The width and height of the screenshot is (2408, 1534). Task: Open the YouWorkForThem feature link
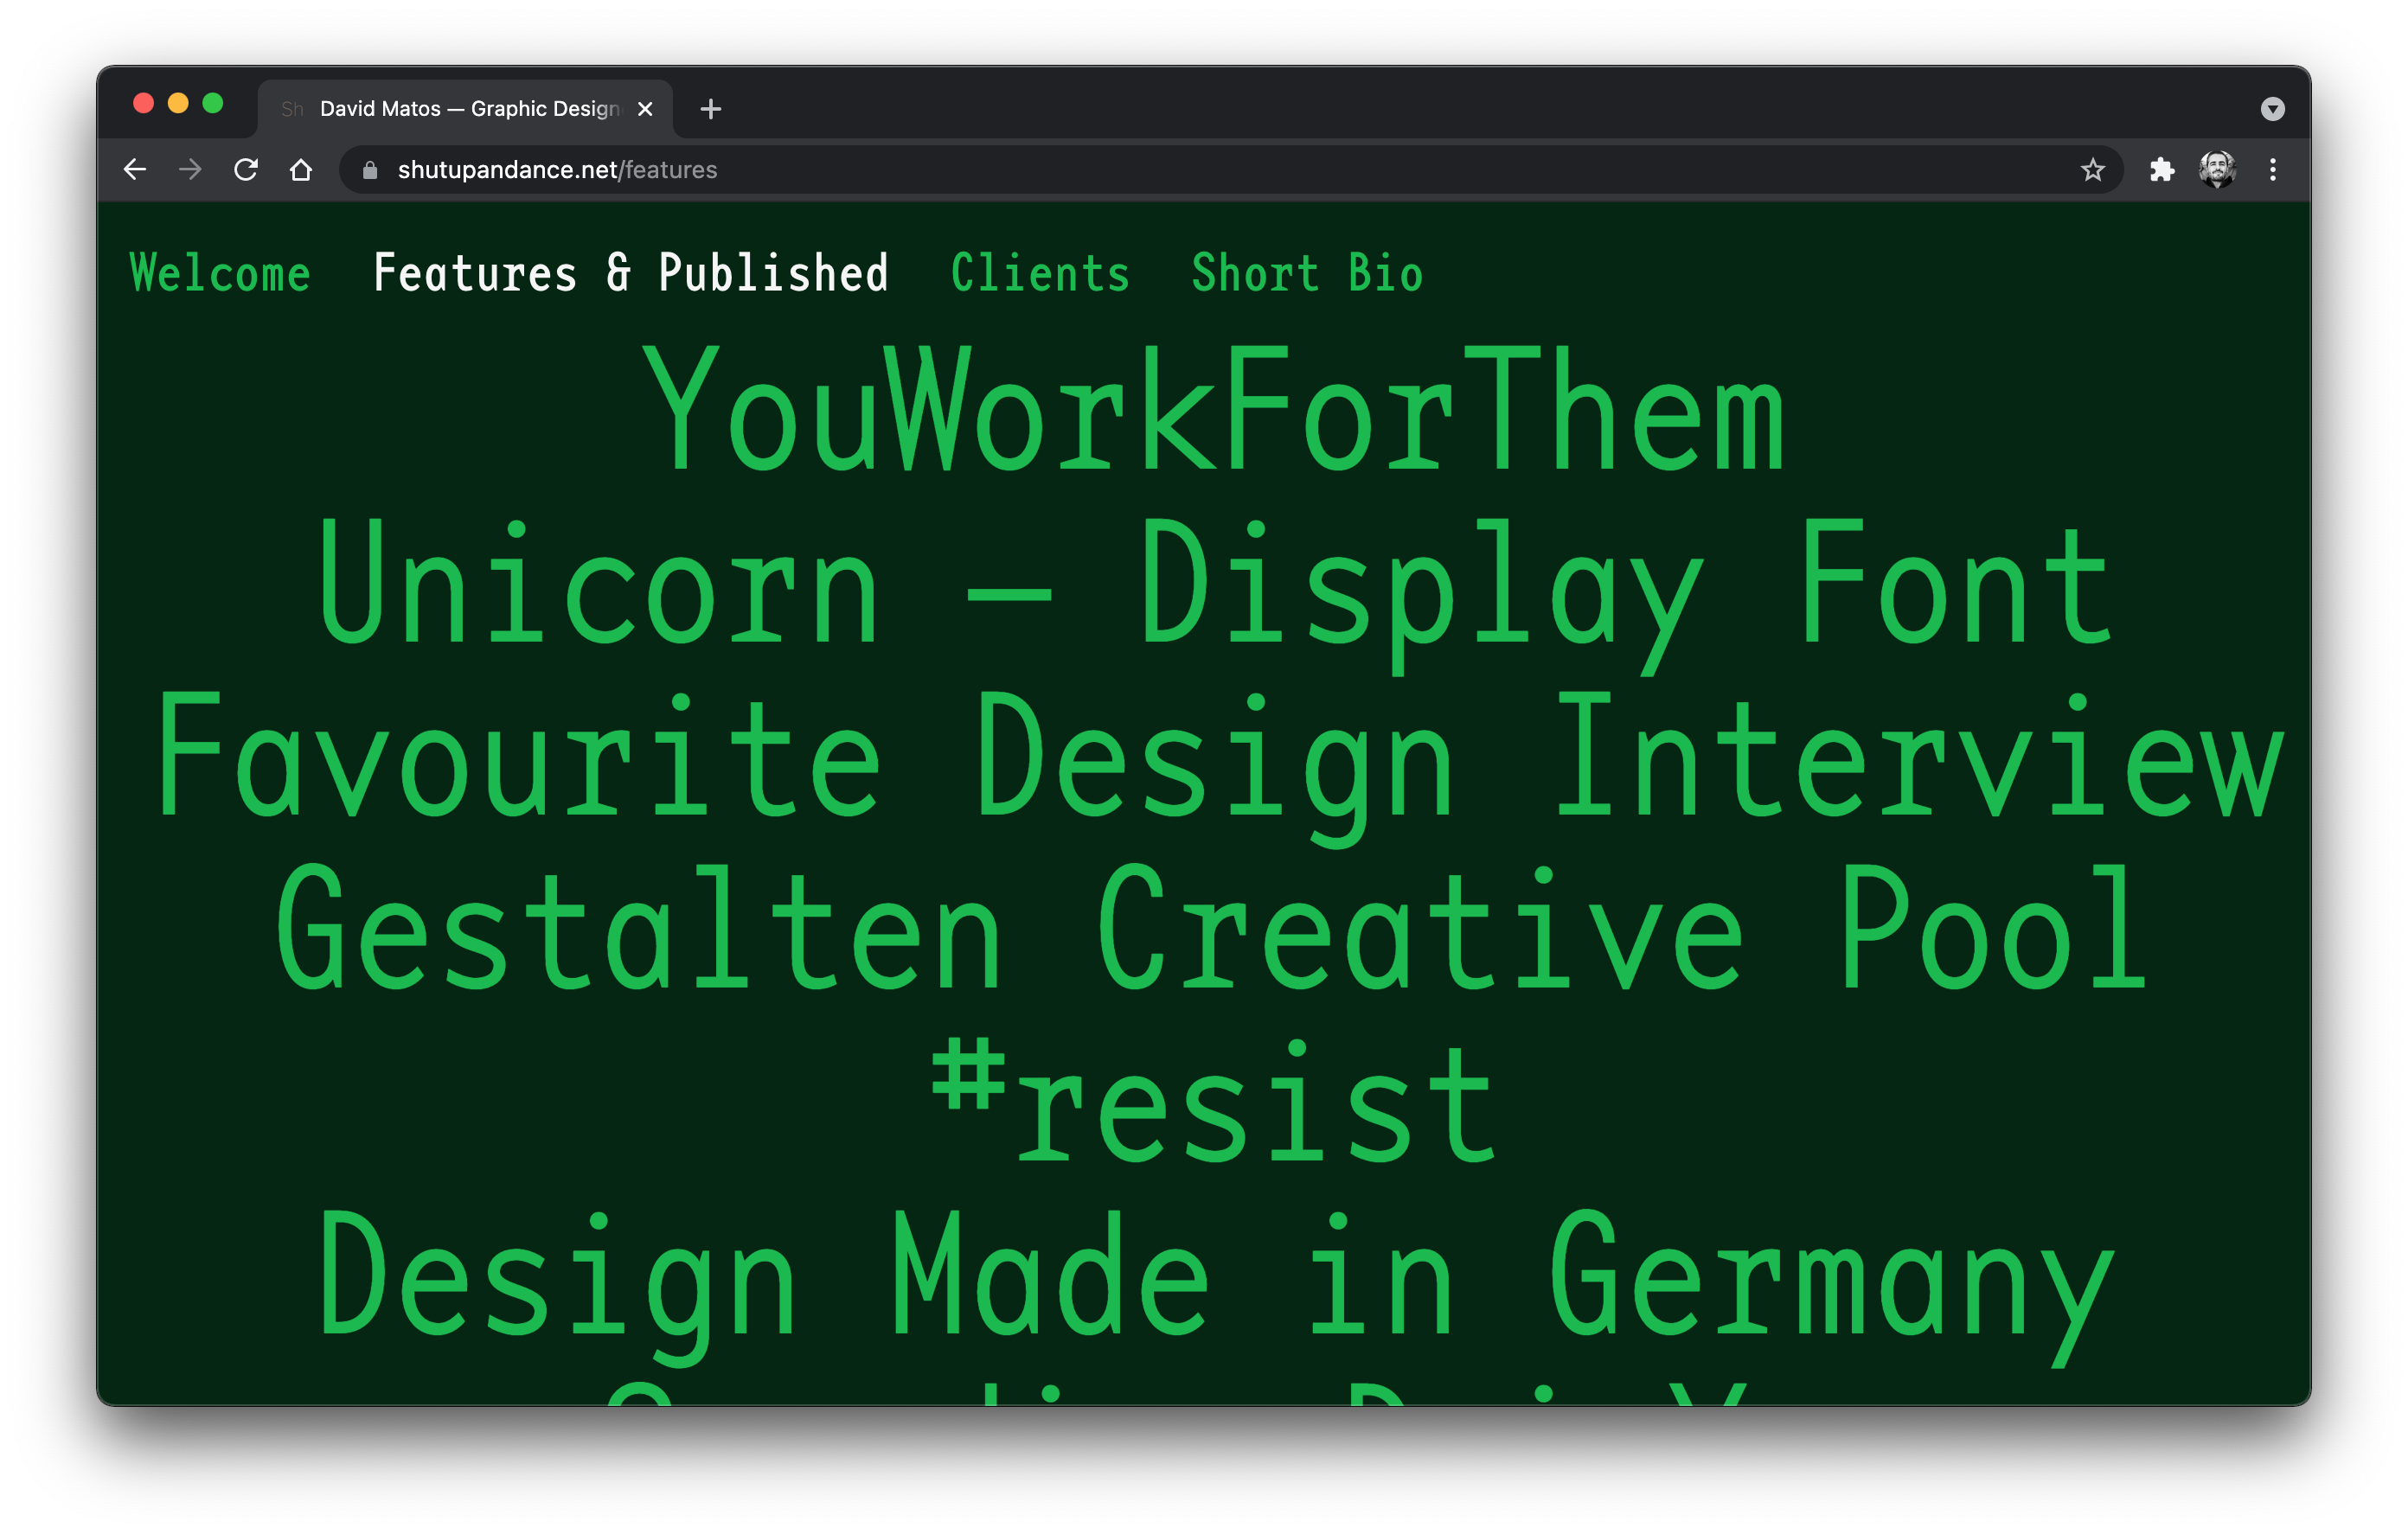[x=1213, y=408]
